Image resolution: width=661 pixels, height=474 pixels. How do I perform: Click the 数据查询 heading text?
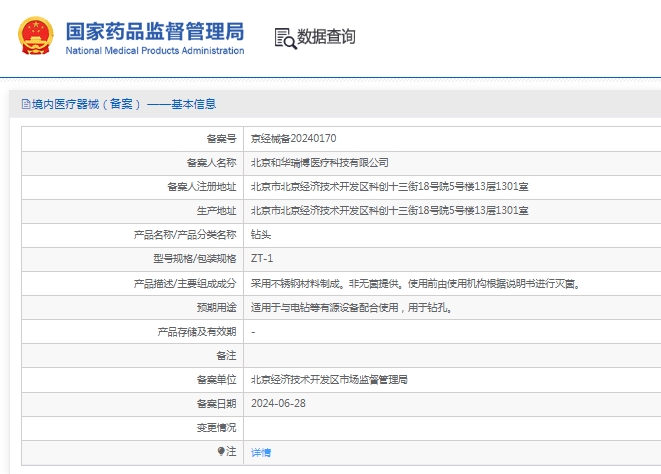[x=326, y=37]
